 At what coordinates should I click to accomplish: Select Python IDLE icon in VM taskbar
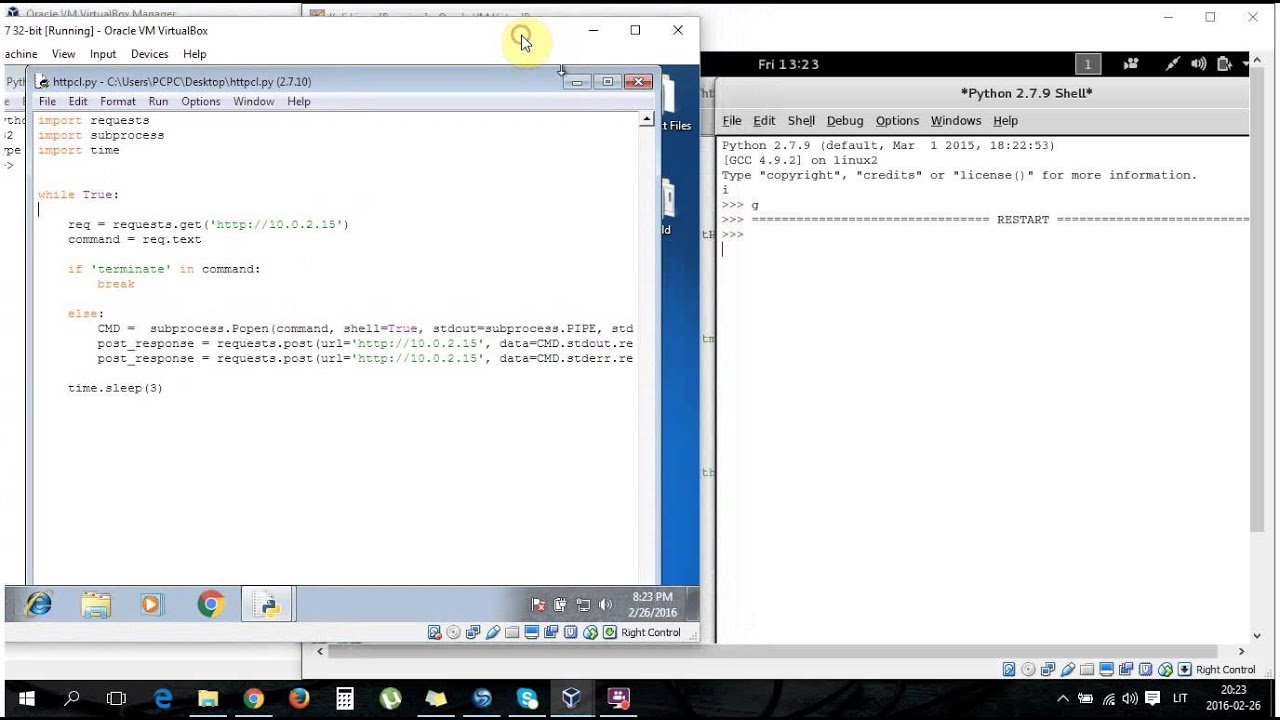267,604
